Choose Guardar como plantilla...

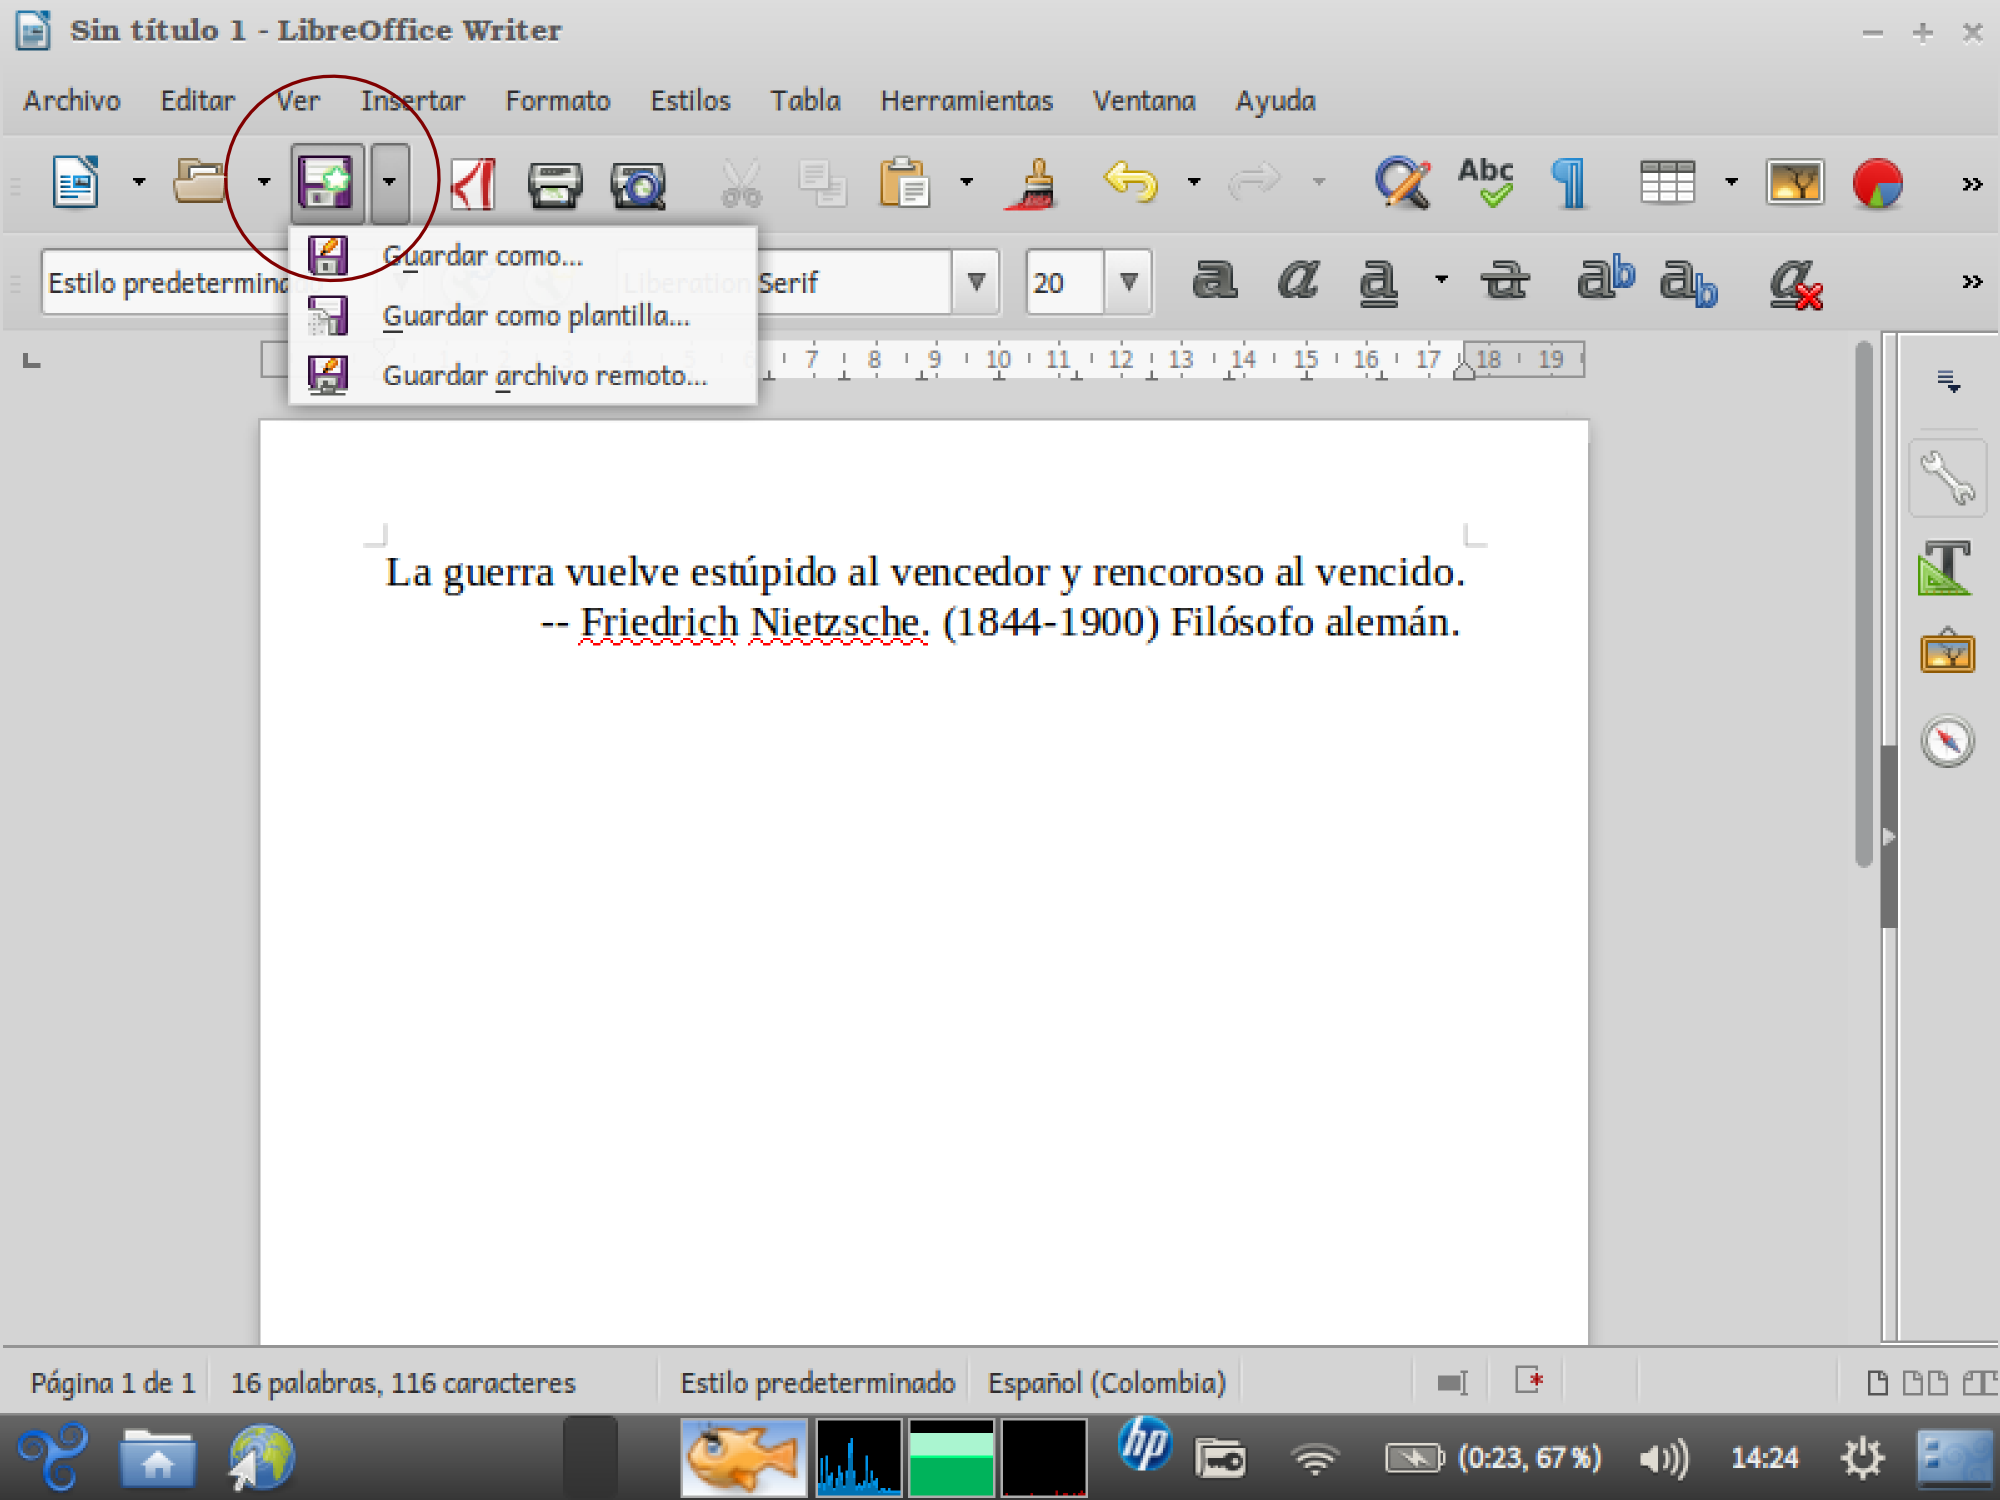pyautogui.click(x=522, y=316)
